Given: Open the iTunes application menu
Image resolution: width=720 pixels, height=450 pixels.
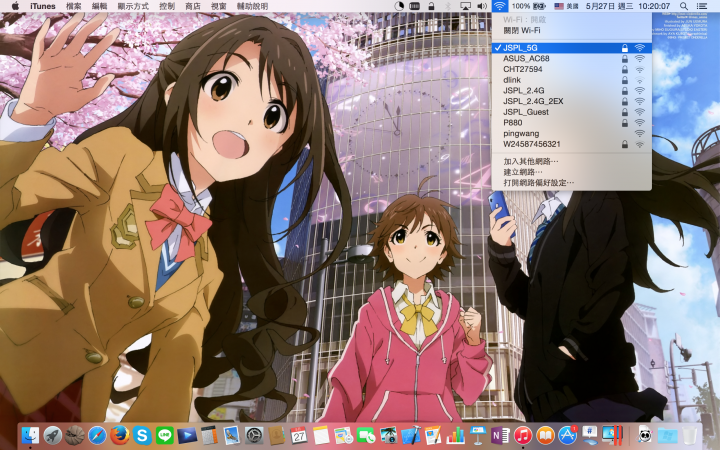Looking at the screenshot, I should pyautogui.click(x=43, y=6).
